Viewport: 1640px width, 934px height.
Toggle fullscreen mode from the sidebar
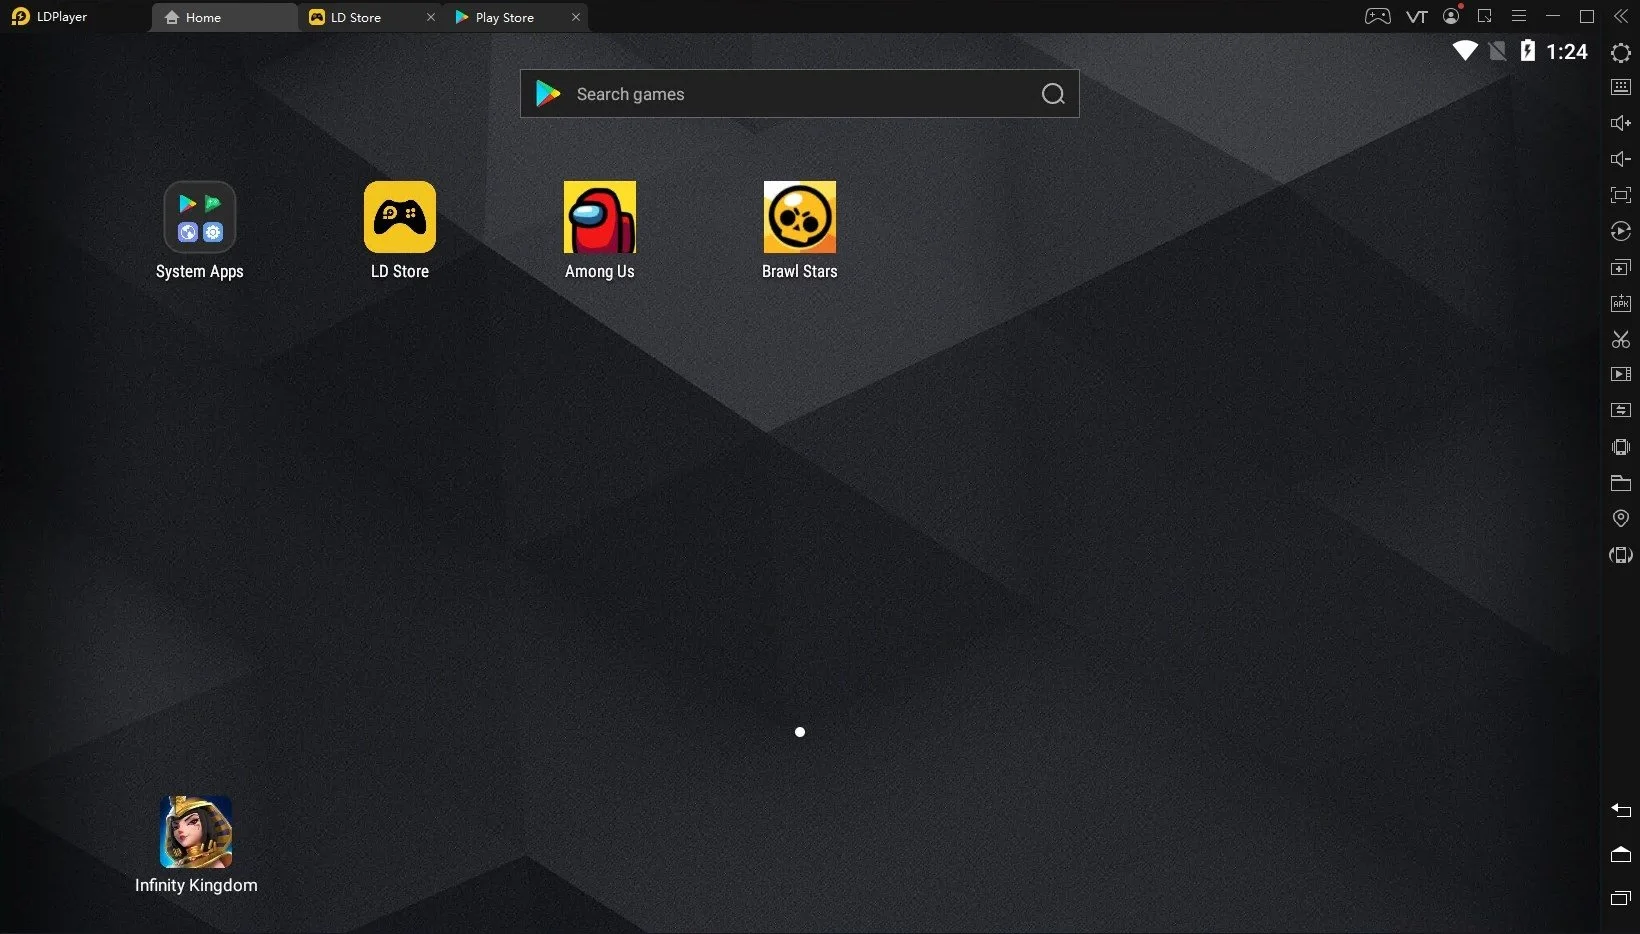[1620, 196]
